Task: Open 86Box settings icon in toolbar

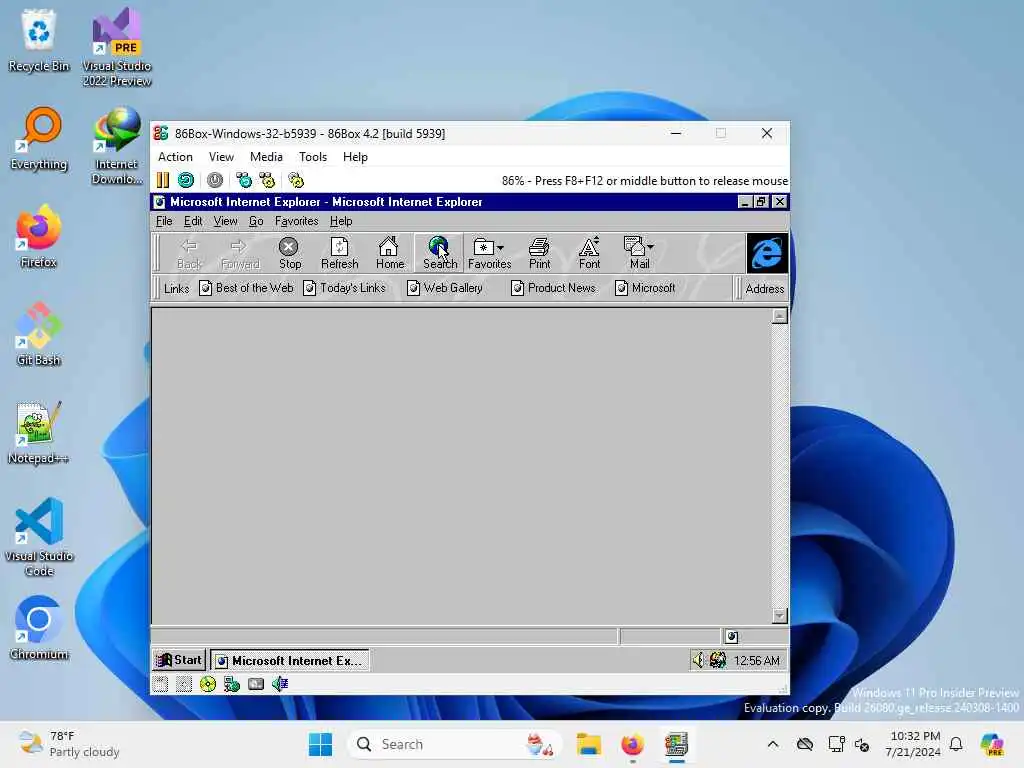Action: pos(296,180)
